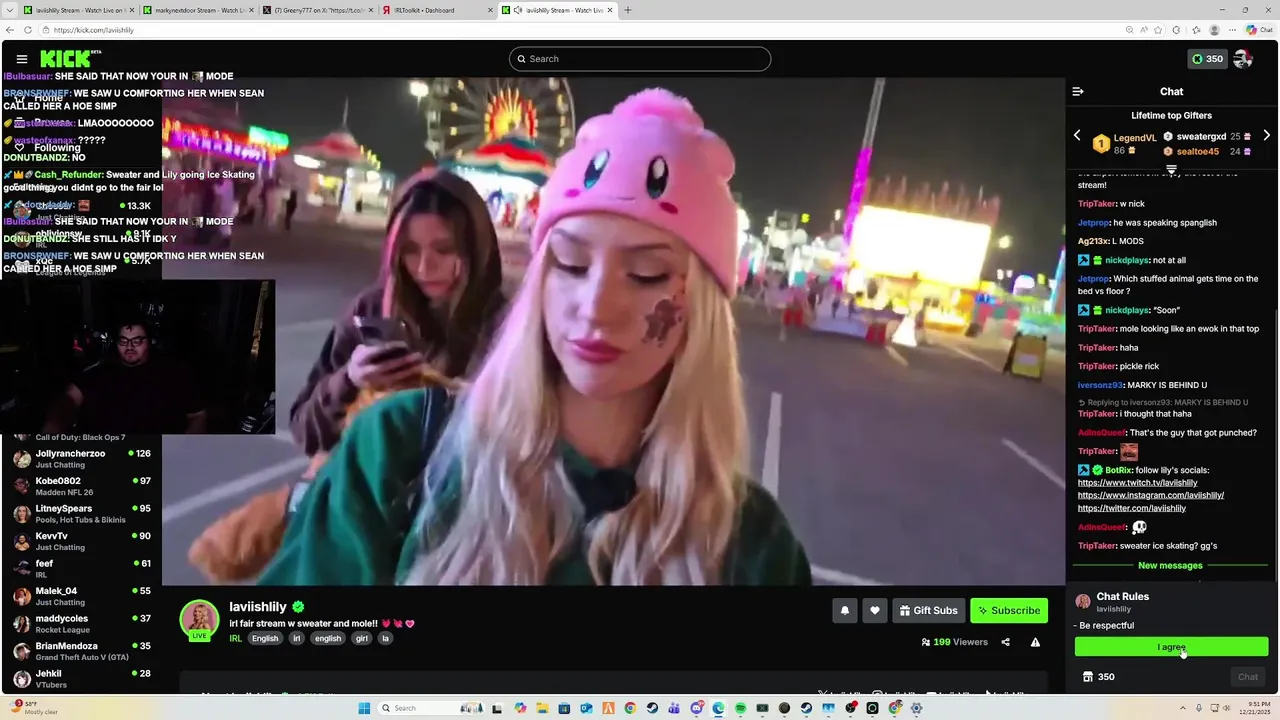
Task: Click Gift Subs button
Action: 928,610
